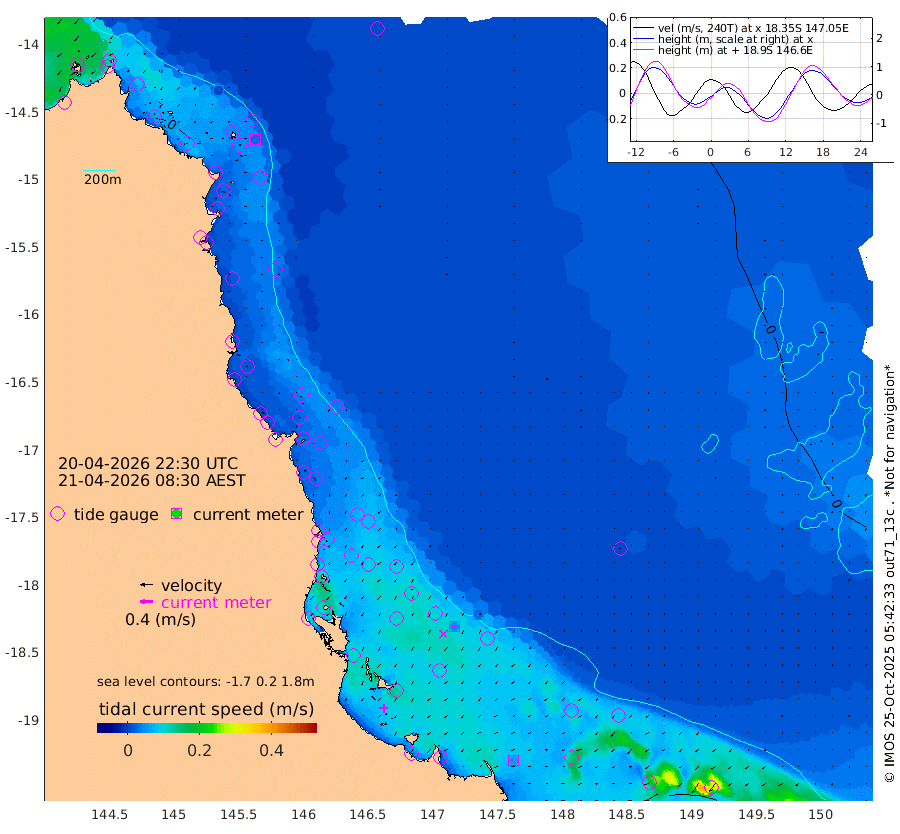The image size is (900, 834).
Task: Click the magenta current meter arrow in the legend
Action: pos(146,602)
